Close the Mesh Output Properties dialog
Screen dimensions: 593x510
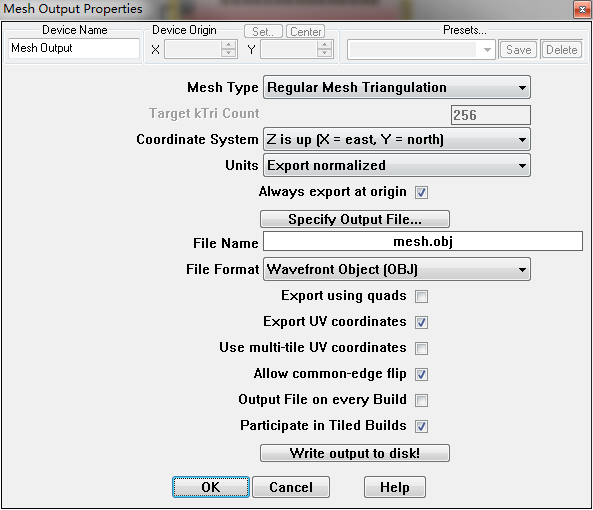582,10
